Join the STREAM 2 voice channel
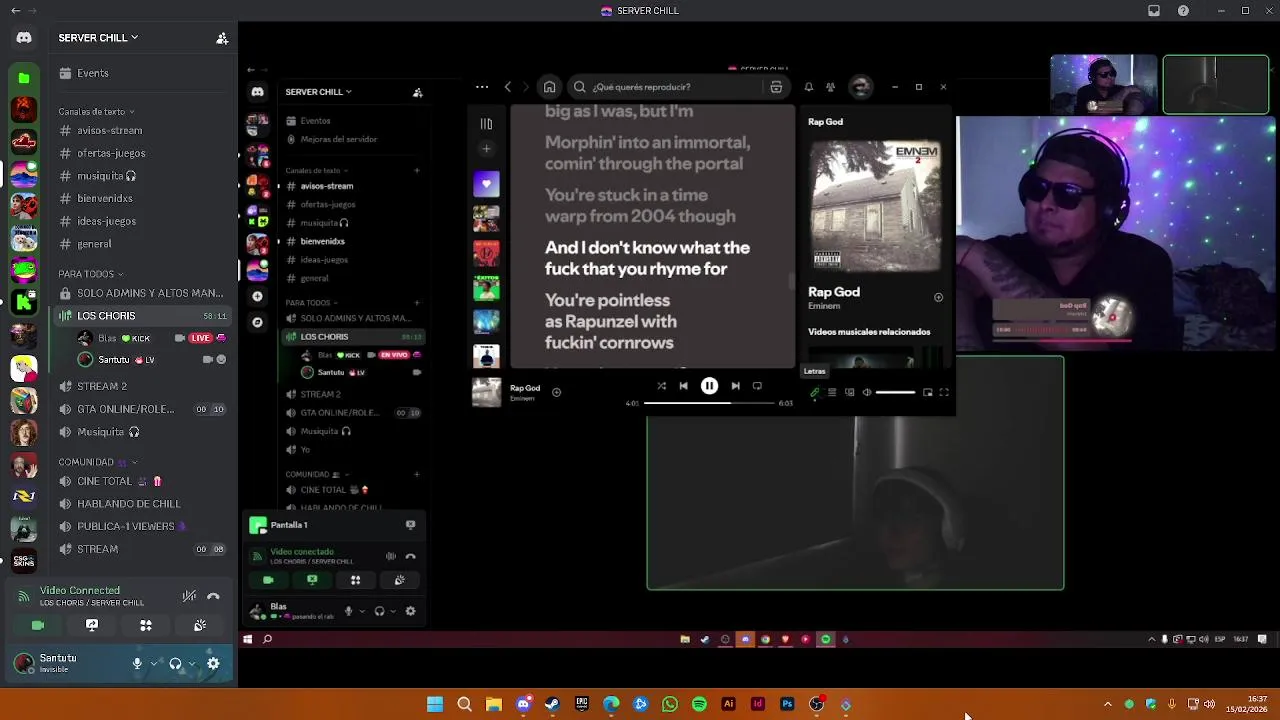The image size is (1280, 720). coord(140,386)
